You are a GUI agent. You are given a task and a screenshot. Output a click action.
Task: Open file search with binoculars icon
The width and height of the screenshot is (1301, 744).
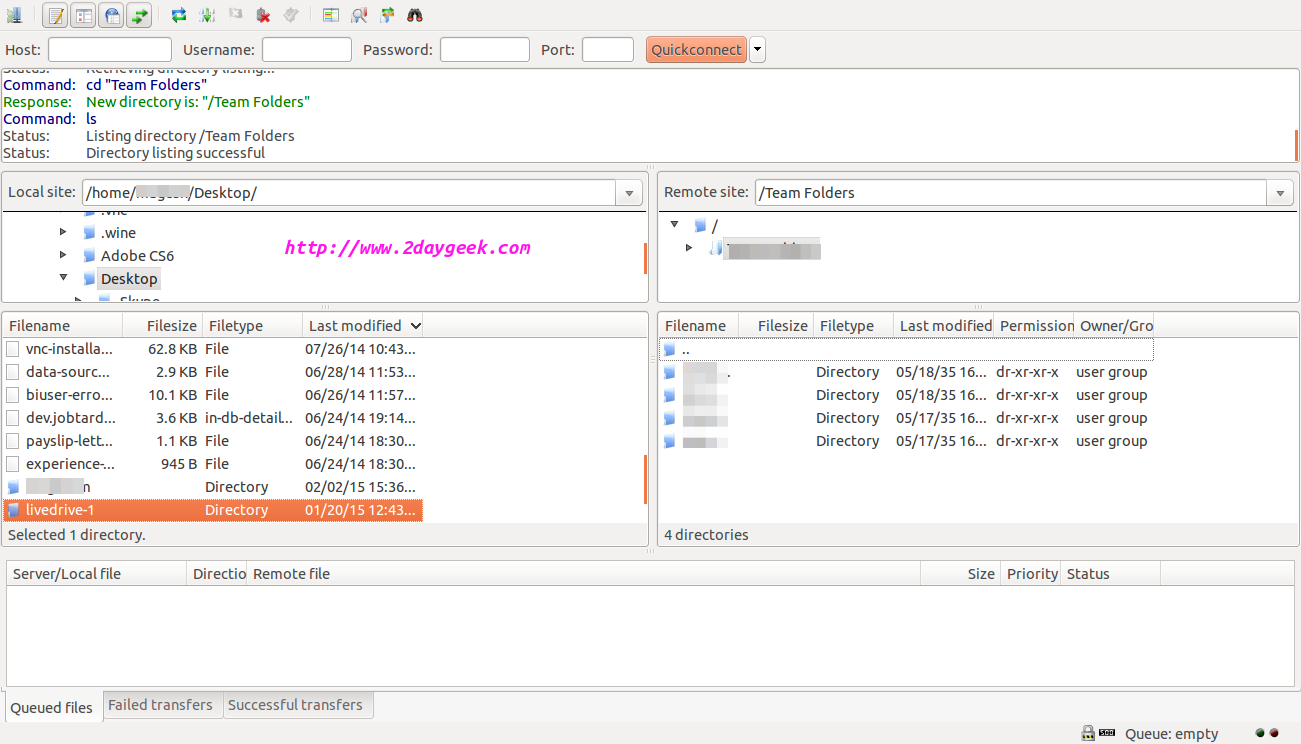pos(415,15)
